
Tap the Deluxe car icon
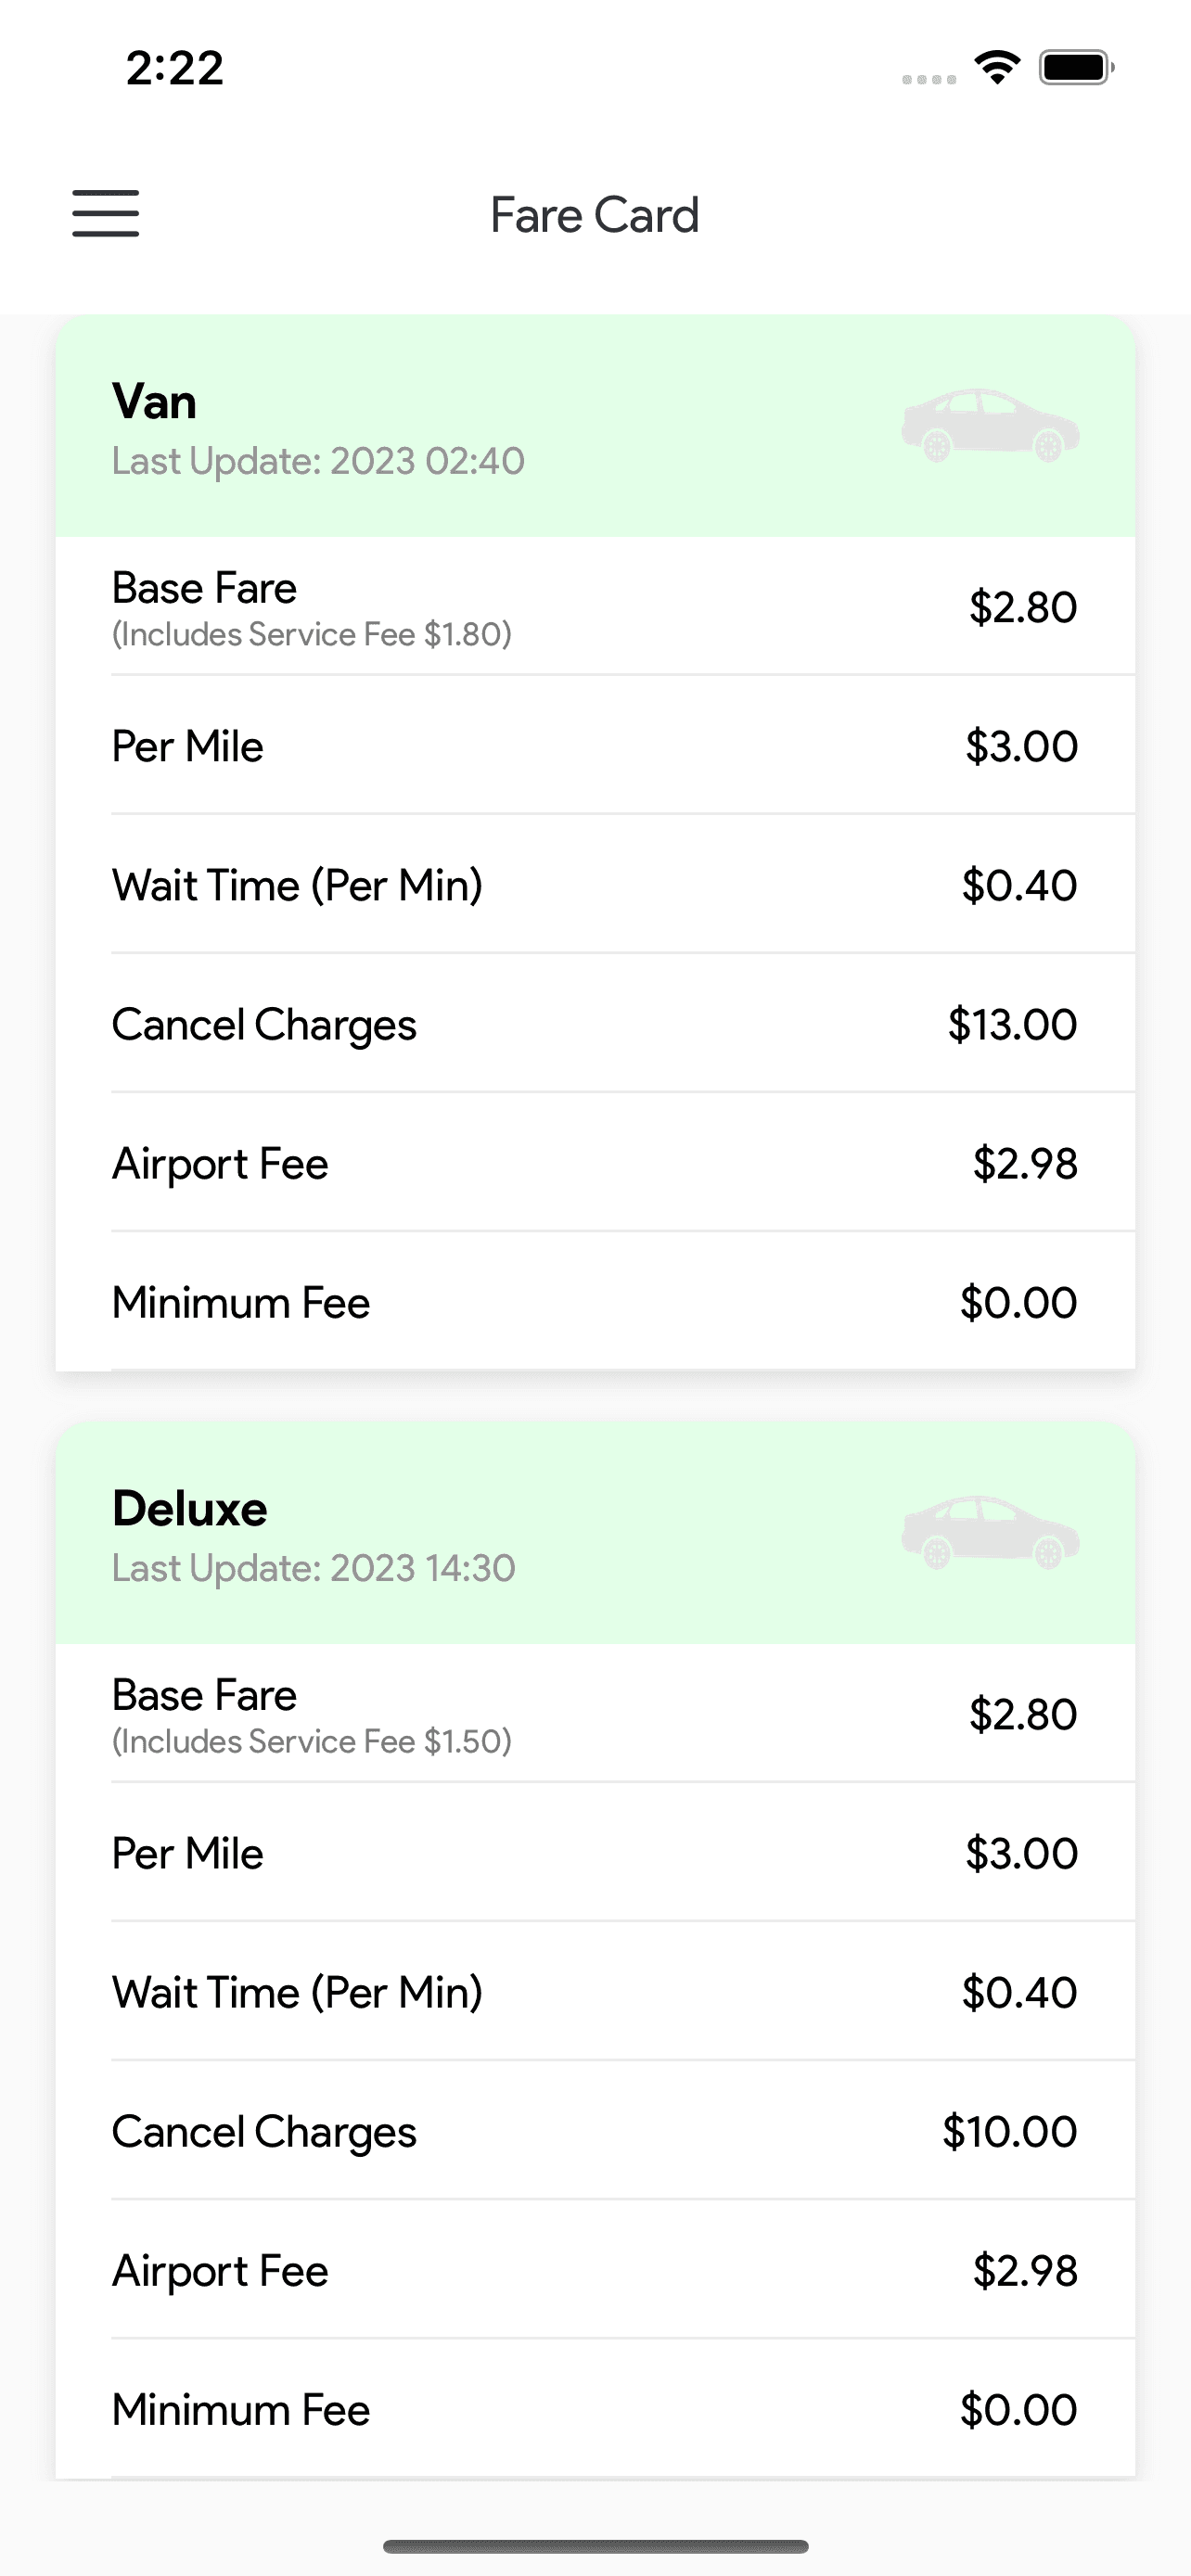989,1533
